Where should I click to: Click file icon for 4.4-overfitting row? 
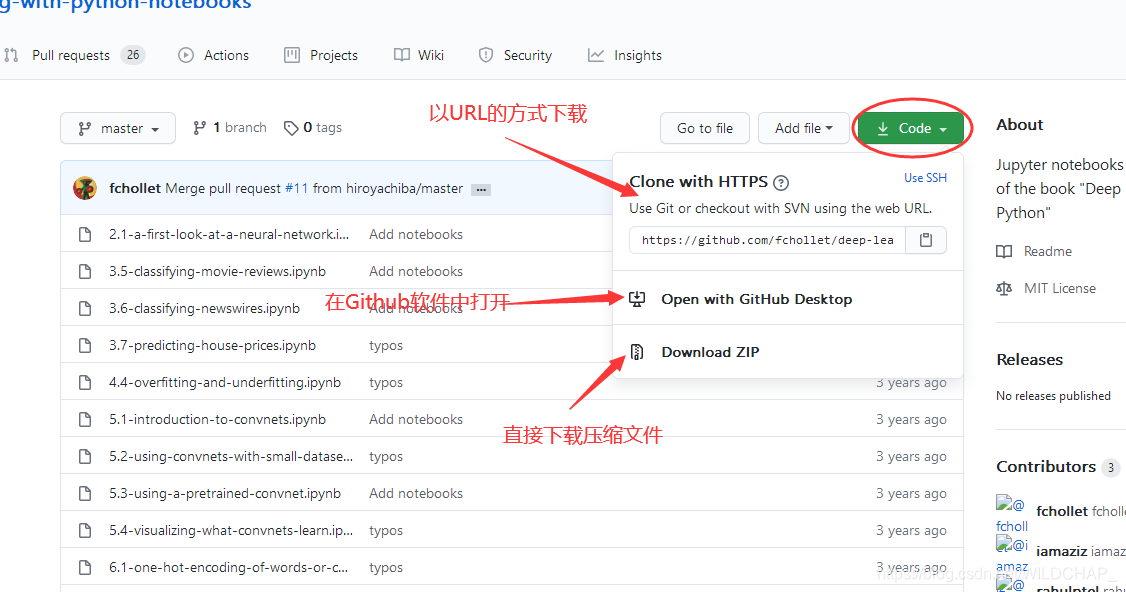point(85,382)
